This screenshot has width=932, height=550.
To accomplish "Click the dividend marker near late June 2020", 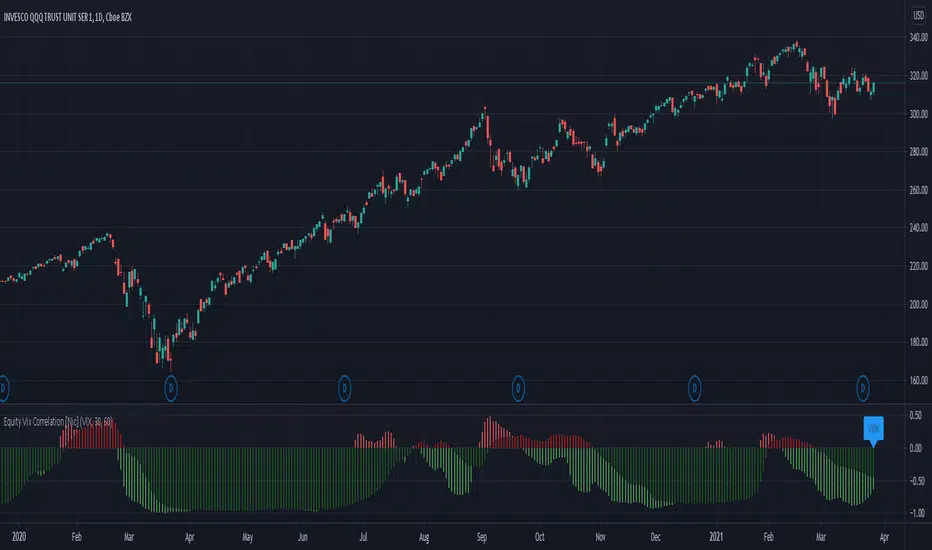I will pyautogui.click(x=344, y=389).
